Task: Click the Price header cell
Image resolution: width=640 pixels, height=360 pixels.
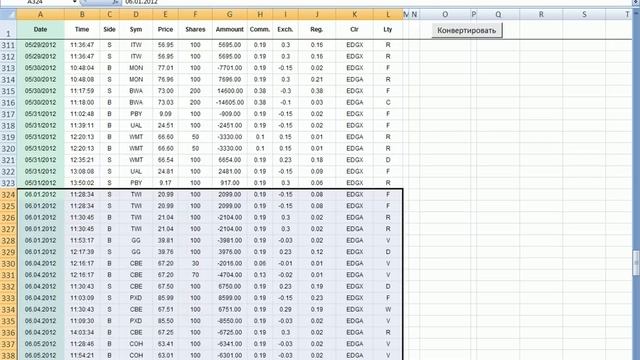Action: click(x=165, y=29)
